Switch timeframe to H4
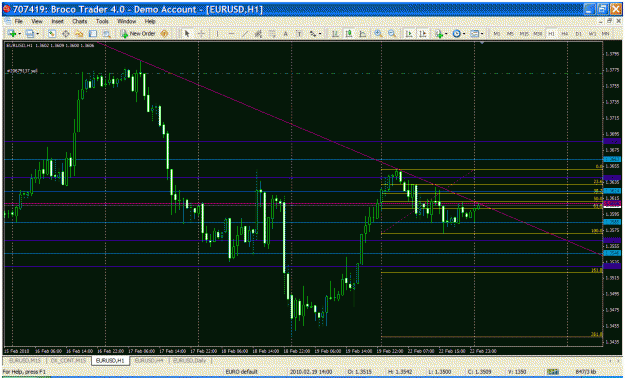 click(x=565, y=34)
